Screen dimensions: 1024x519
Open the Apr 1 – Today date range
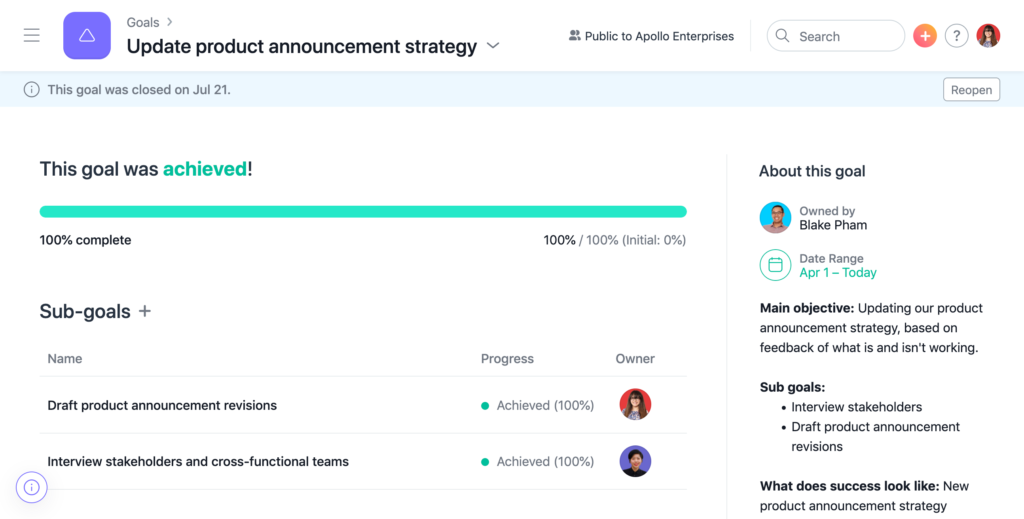(838, 273)
